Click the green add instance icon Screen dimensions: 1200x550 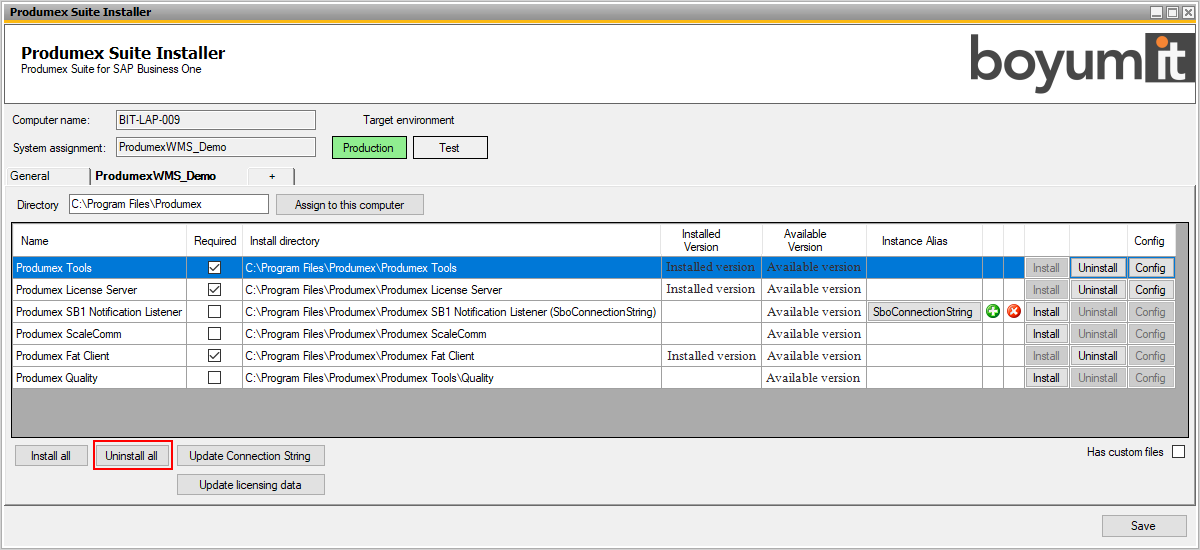coord(993,312)
